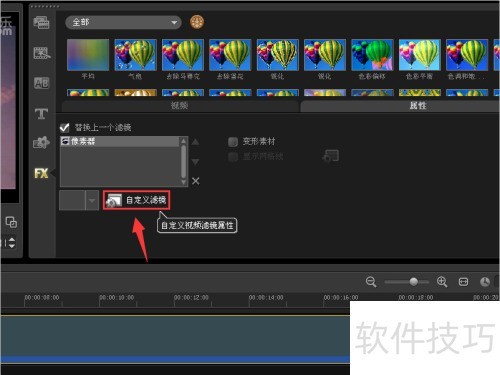The height and width of the screenshot is (375, 500).
Task: Select the applied filter entry in list
Action: pyautogui.click(x=120, y=141)
